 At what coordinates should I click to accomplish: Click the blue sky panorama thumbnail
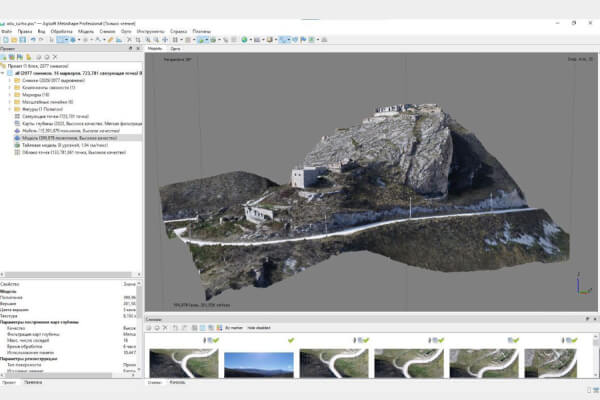259,365
